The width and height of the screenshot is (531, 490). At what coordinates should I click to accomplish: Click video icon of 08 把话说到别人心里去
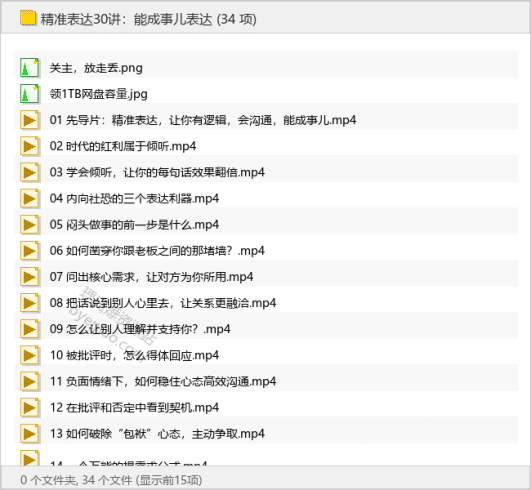pyautogui.click(x=29, y=303)
